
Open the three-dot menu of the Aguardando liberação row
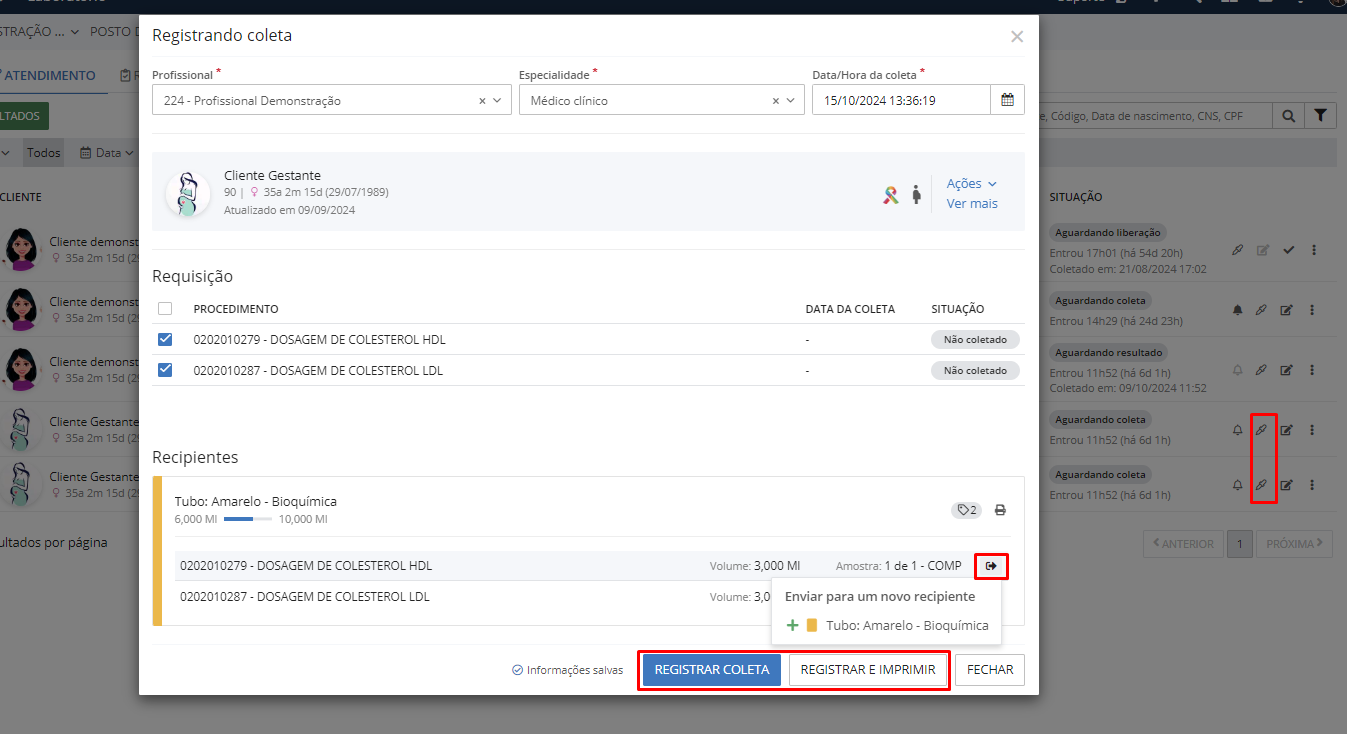[x=1313, y=250]
